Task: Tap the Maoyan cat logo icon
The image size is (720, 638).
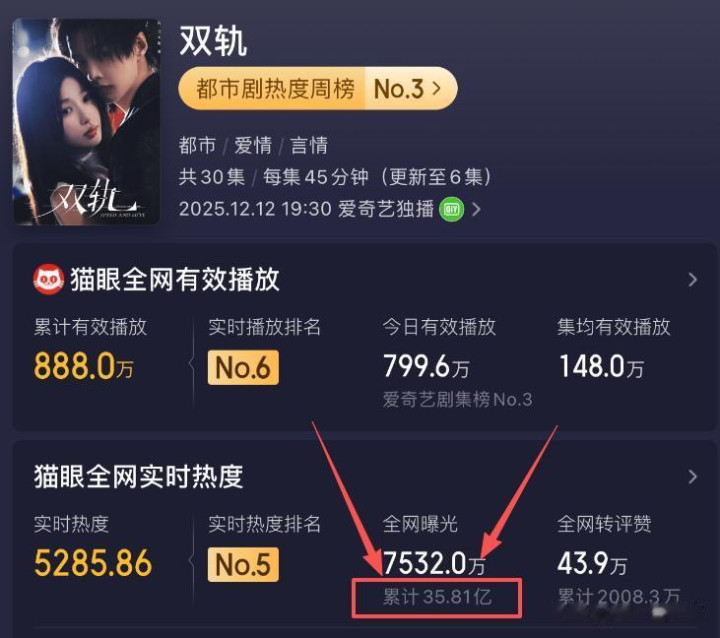Action: pos(48,279)
